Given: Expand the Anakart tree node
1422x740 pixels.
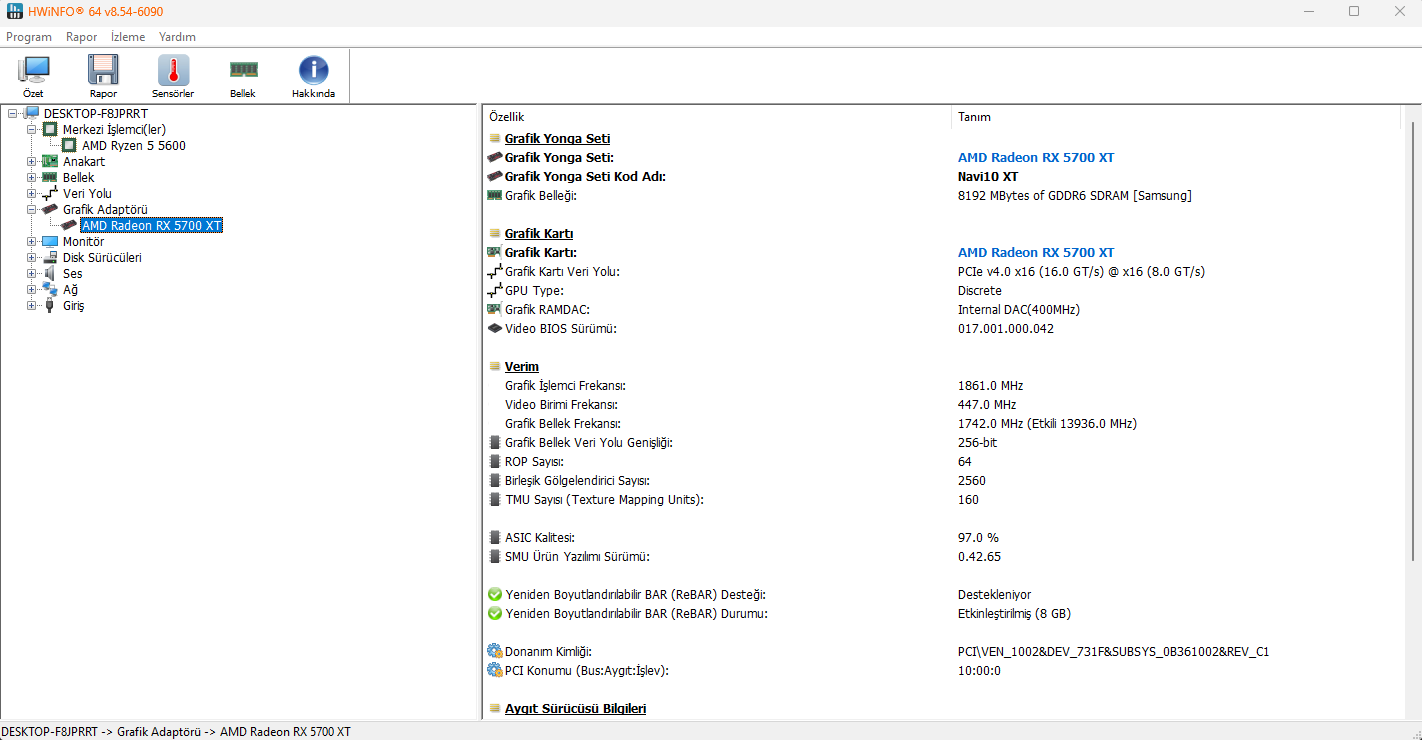Looking at the screenshot, I should [x=32, y=161].
